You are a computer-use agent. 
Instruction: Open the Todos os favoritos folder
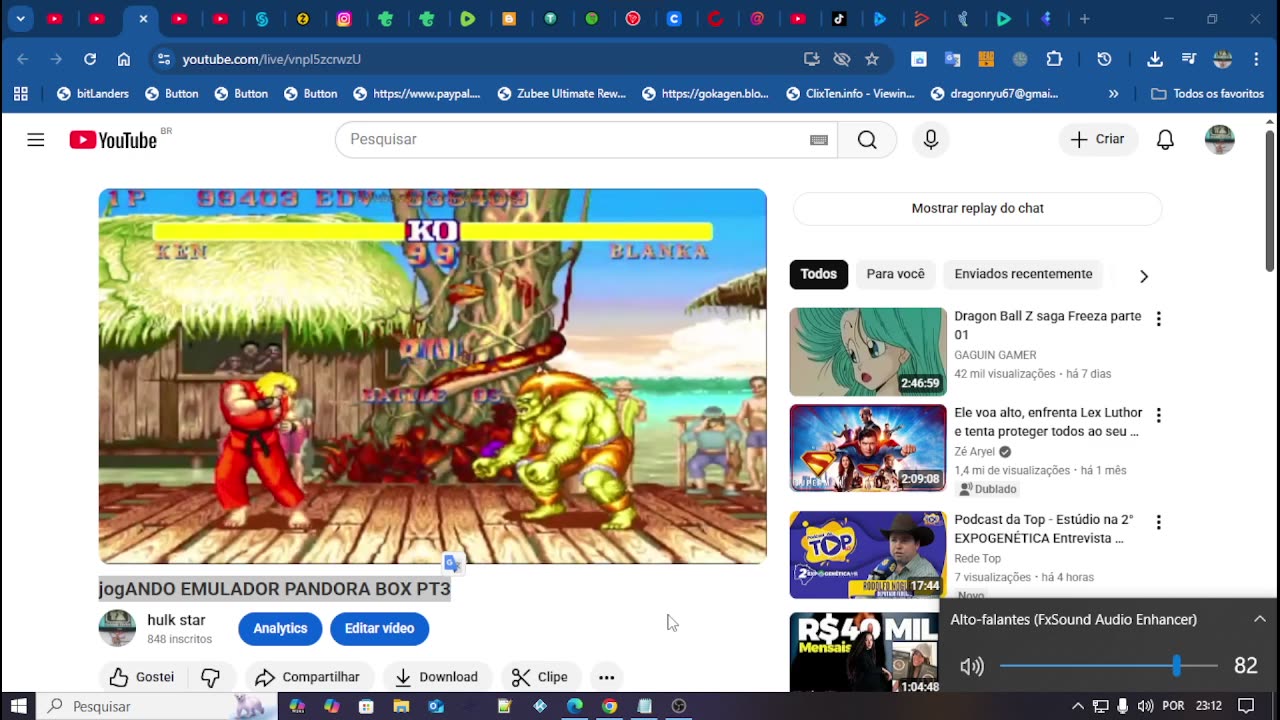[1207, 94]
